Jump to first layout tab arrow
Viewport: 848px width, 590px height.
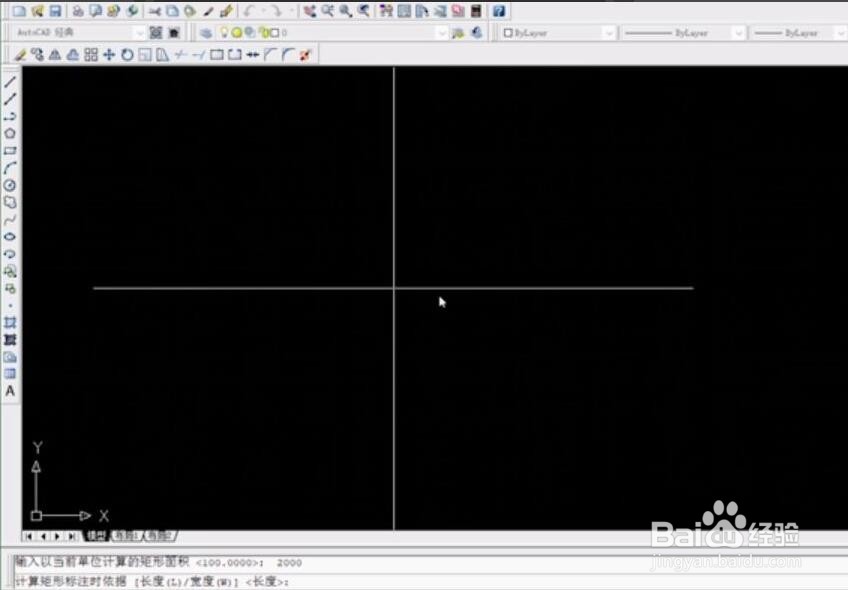28,536
